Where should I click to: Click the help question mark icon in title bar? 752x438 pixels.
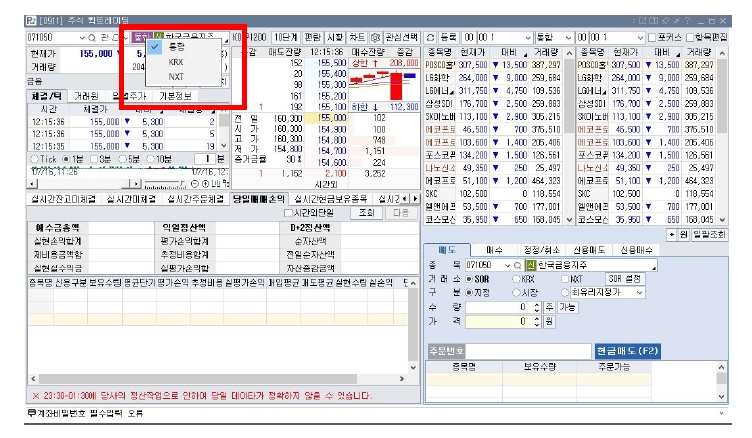687,21
